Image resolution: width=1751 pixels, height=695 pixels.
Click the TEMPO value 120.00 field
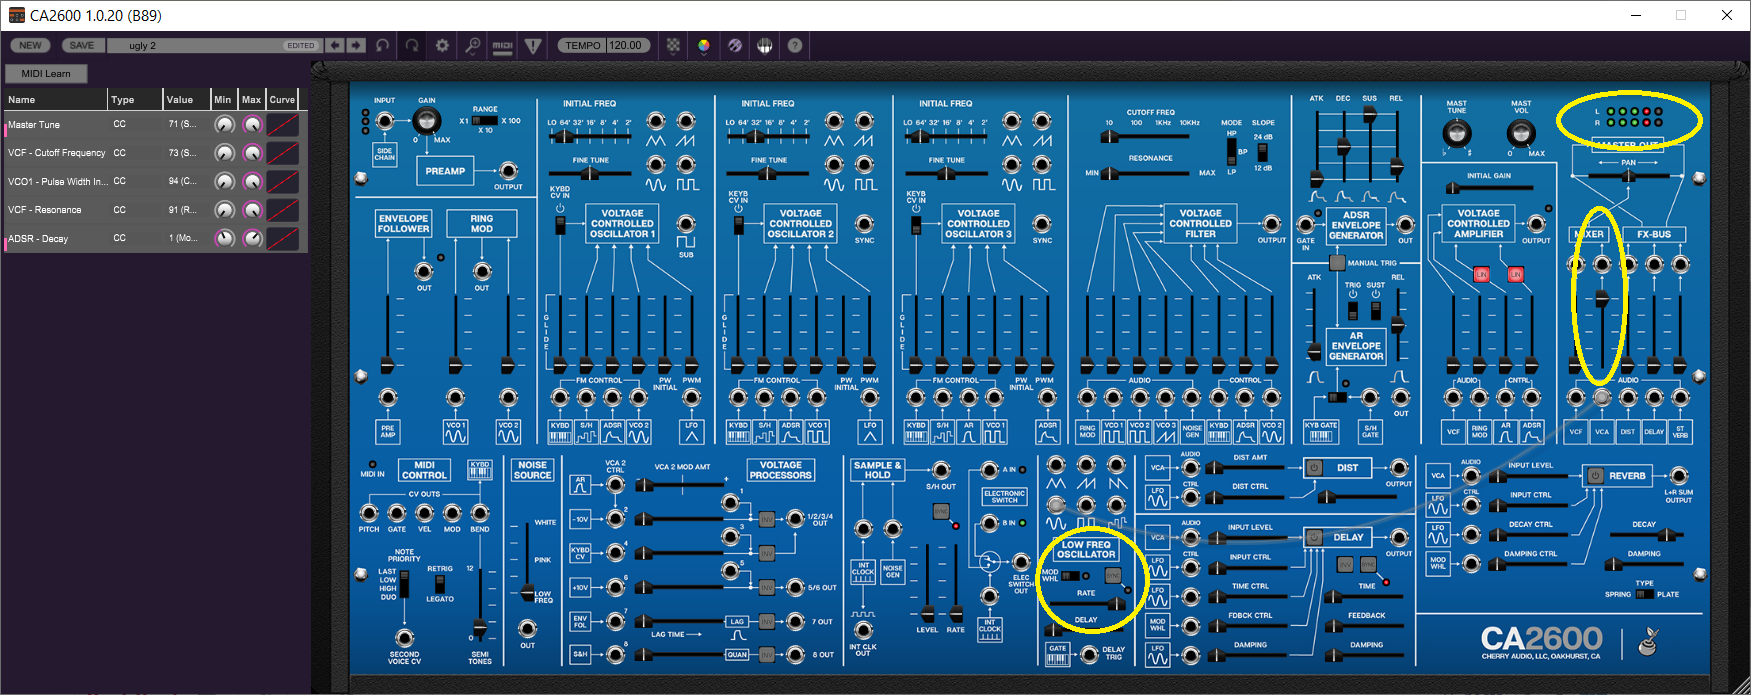627,45
